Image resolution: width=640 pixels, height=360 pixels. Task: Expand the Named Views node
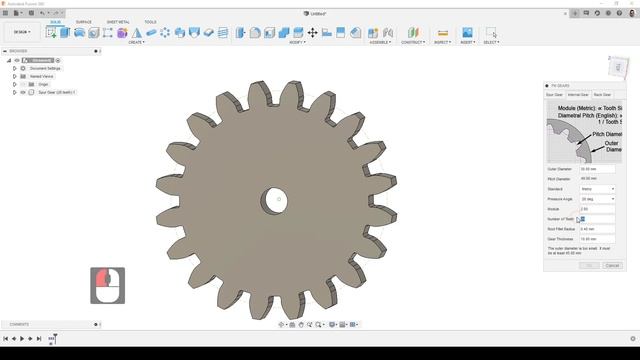tap(15, 76)
